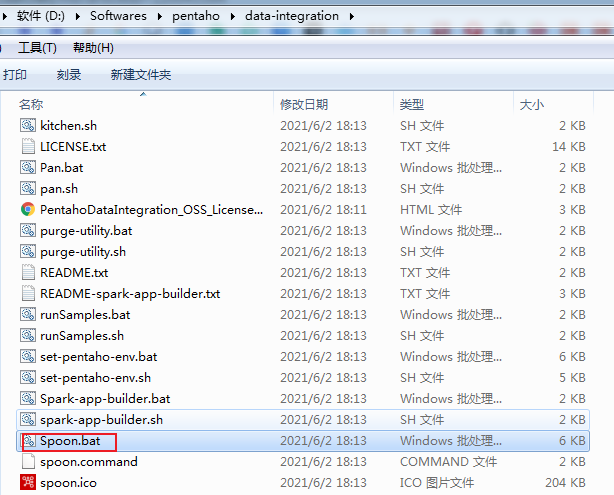The height and width of the screenshot is (495, 614).
Task: Sort files by 名称 column header
Action: (31, 104)
